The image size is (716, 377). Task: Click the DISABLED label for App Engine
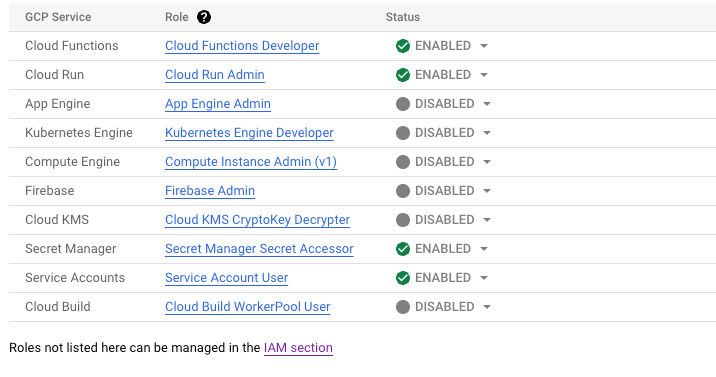click(x=445, y=104)
